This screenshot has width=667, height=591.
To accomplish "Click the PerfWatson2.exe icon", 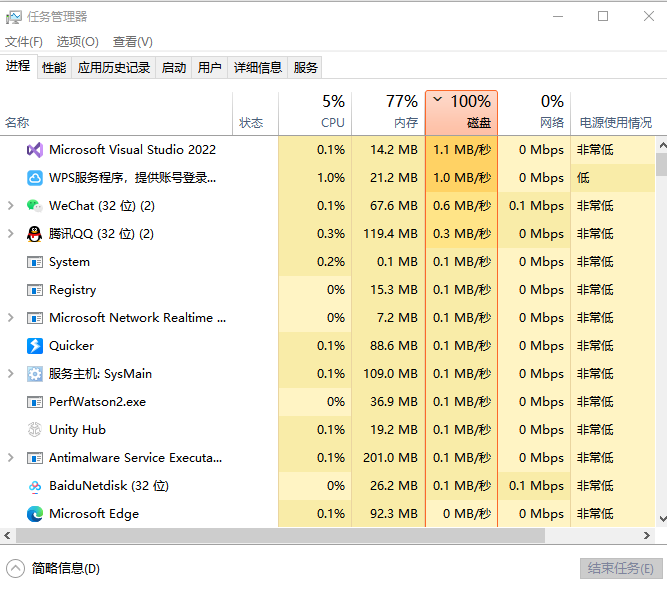I will pyautogui.click(x=34, y=402).
